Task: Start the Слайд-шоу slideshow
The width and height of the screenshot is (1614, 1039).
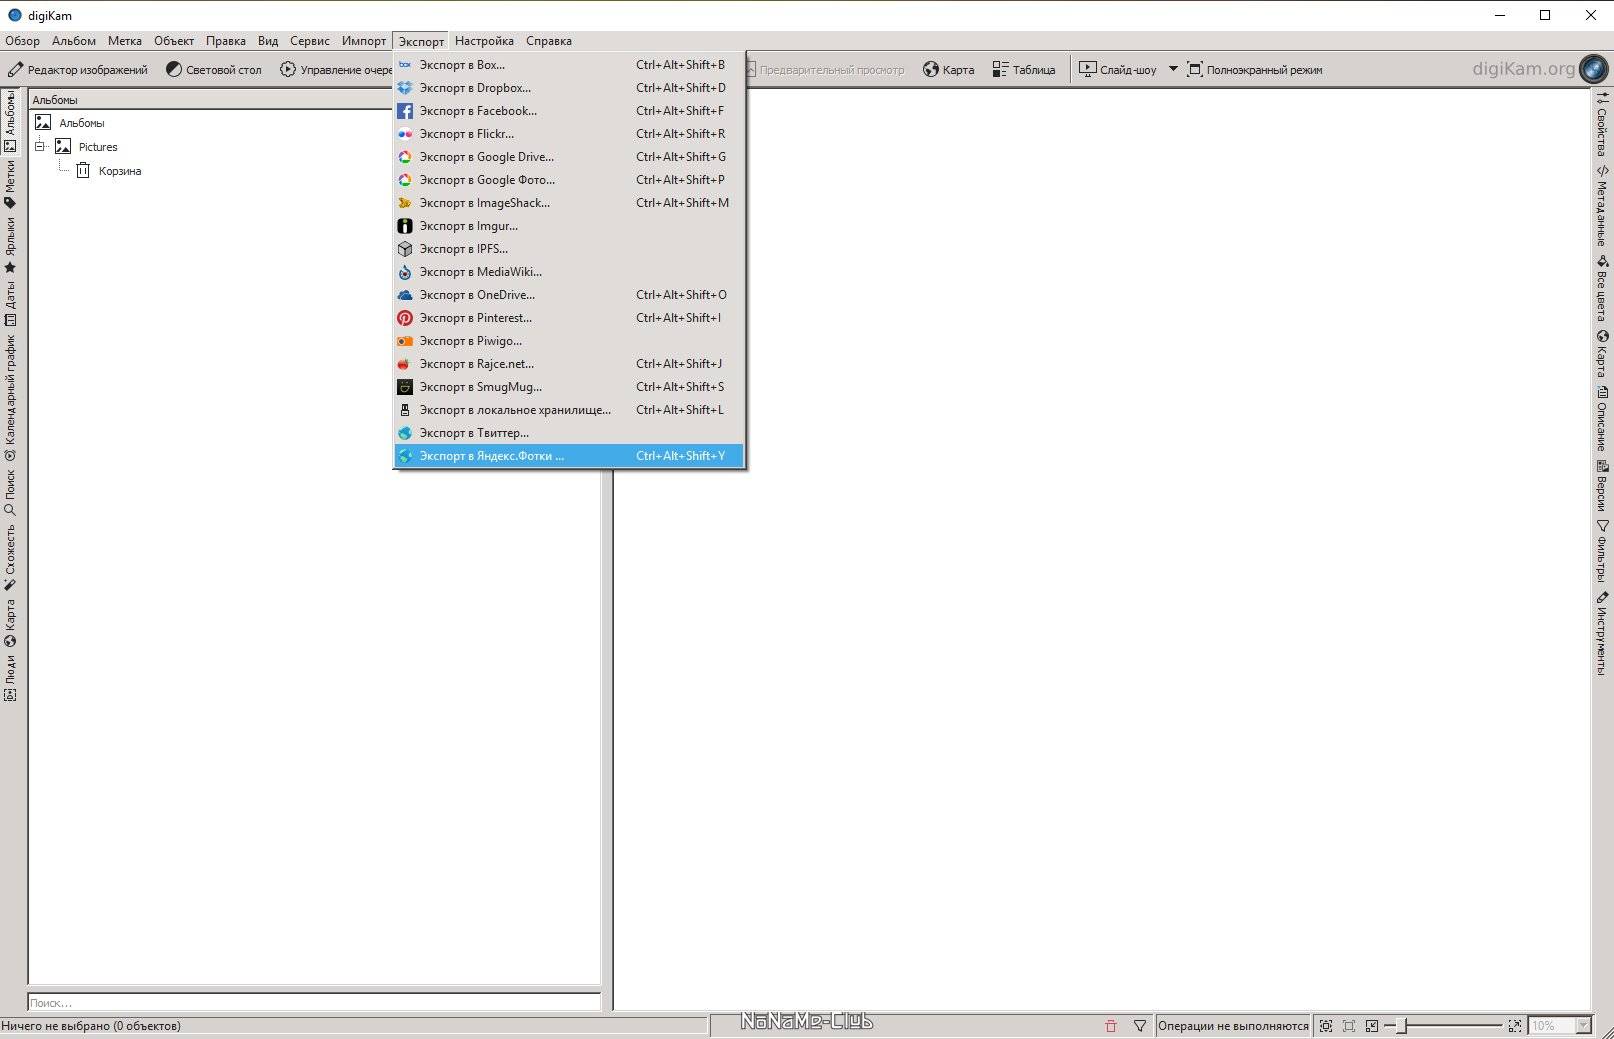Action: click(1117, 70)
